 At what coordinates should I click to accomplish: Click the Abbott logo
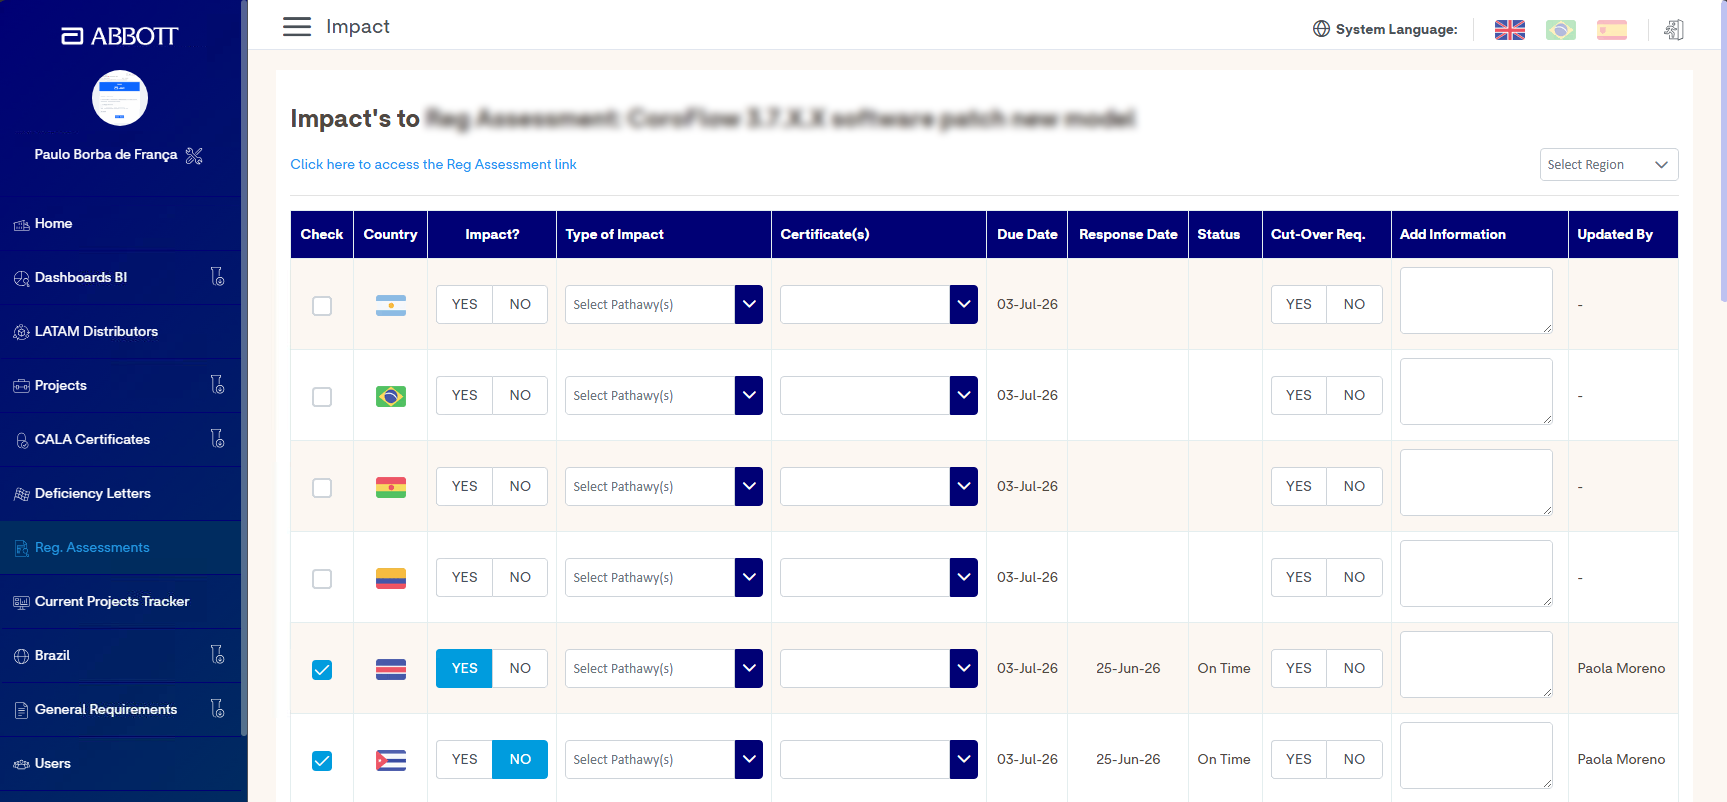tap(120, 36)
